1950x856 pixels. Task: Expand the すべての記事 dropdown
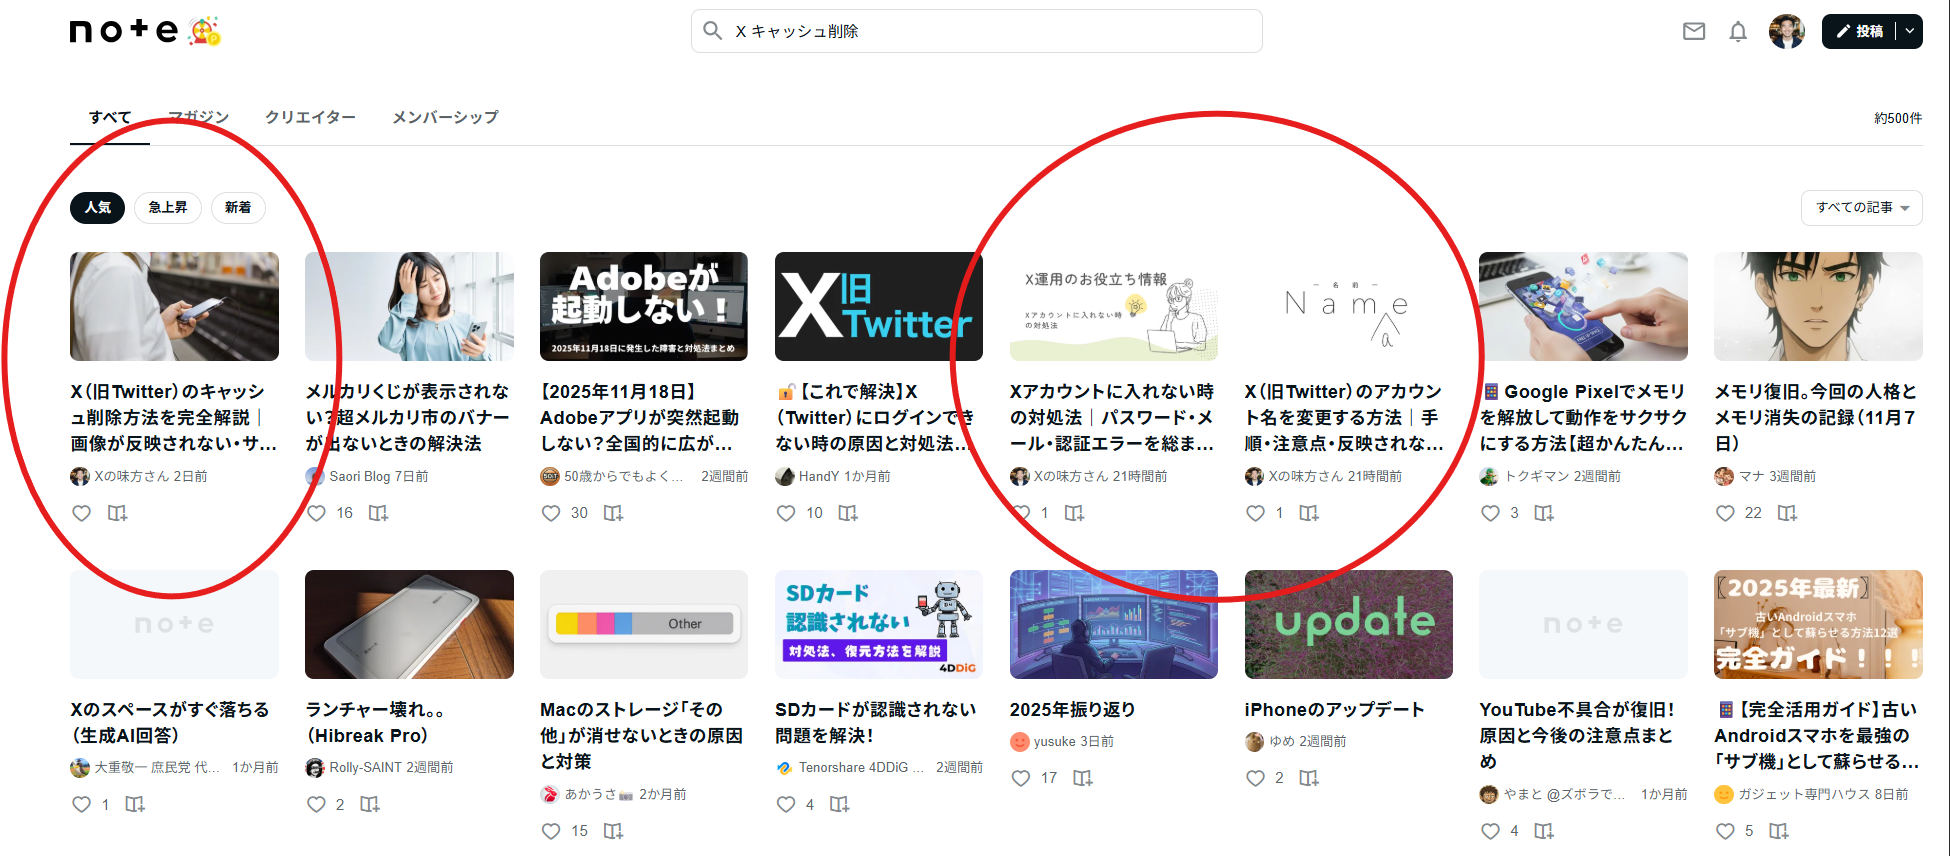(1861, 207)
